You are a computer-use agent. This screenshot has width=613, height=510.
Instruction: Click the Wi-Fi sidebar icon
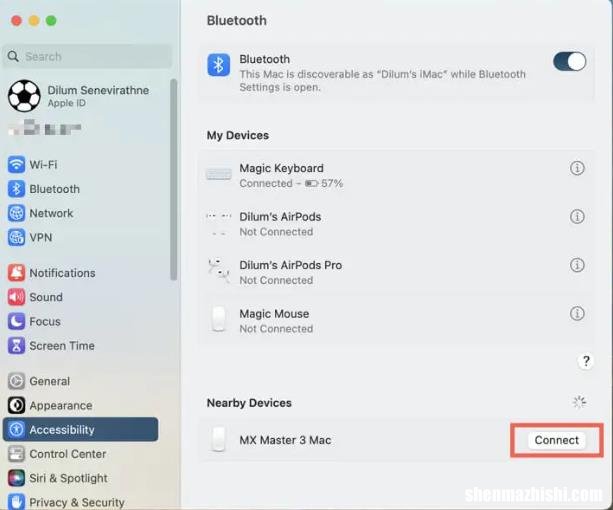16,165
